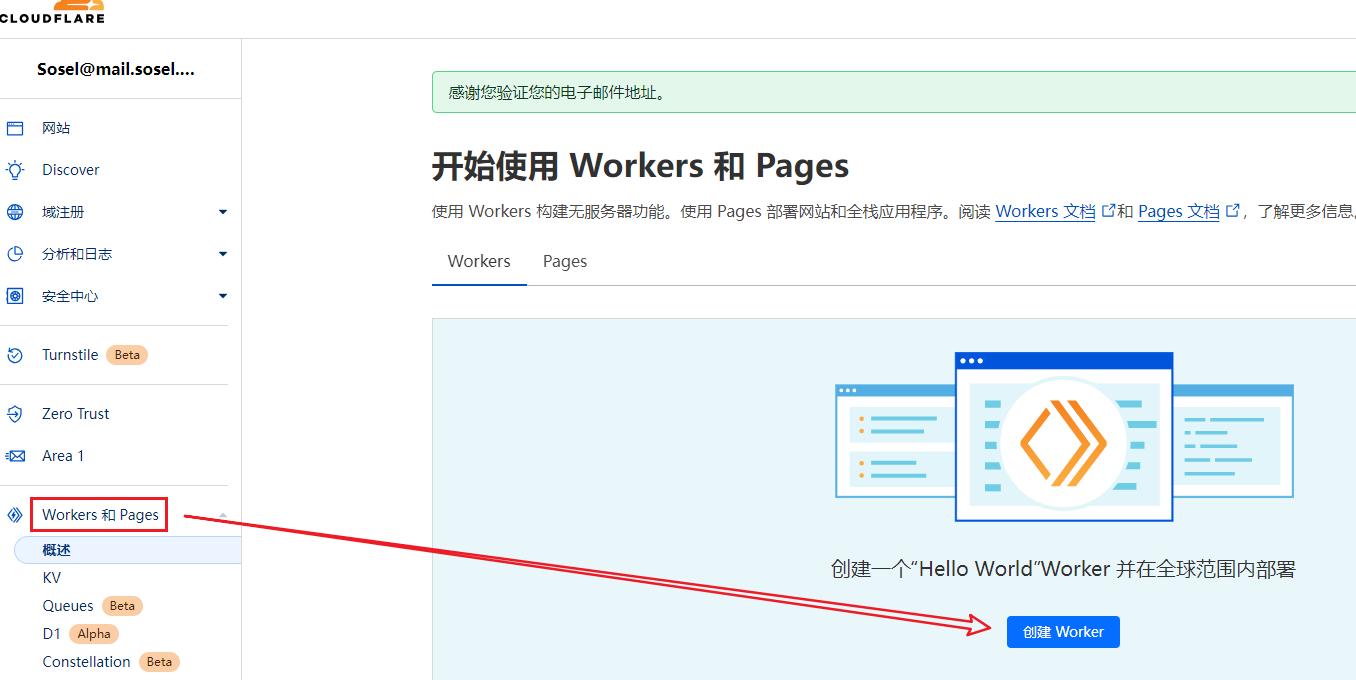Expand the 分析和日志 dropdown arrow
This screenshot has height=680, width=1356.
(223, 254)
